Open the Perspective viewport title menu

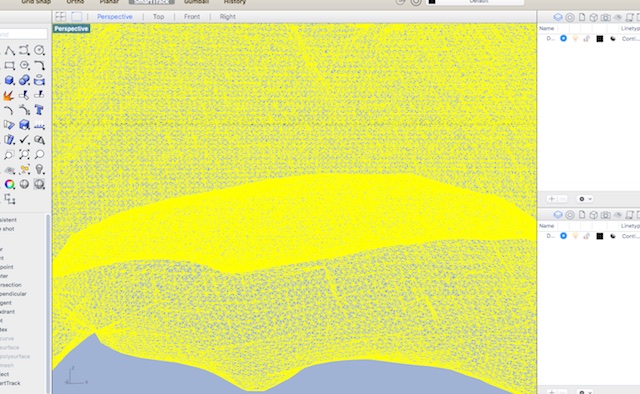(x=71, y=29)
